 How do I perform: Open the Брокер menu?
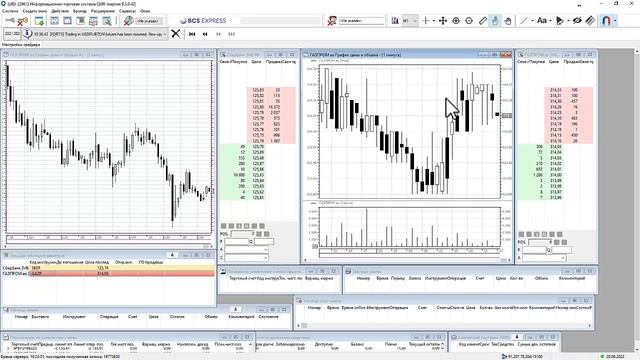click(80, 11)
